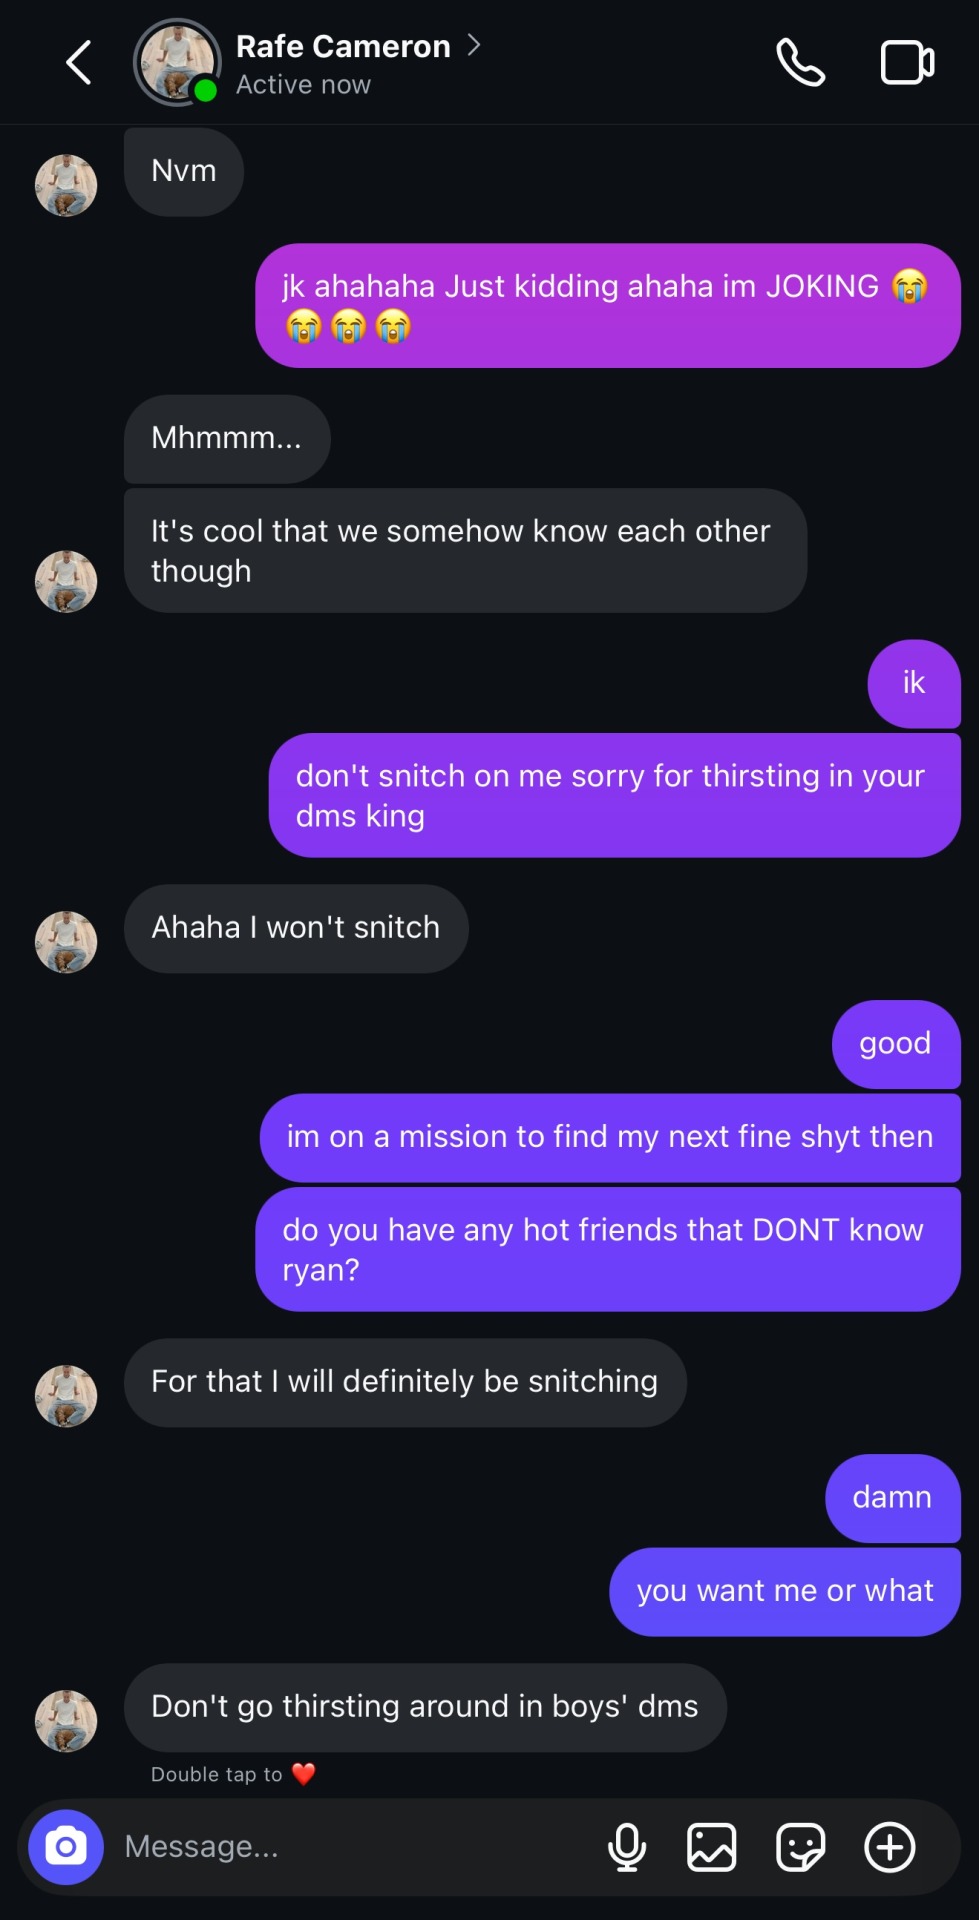Tap the plus more options icon
Image resolution: width=979 pixels, height=1920 pixels.
889,1846
